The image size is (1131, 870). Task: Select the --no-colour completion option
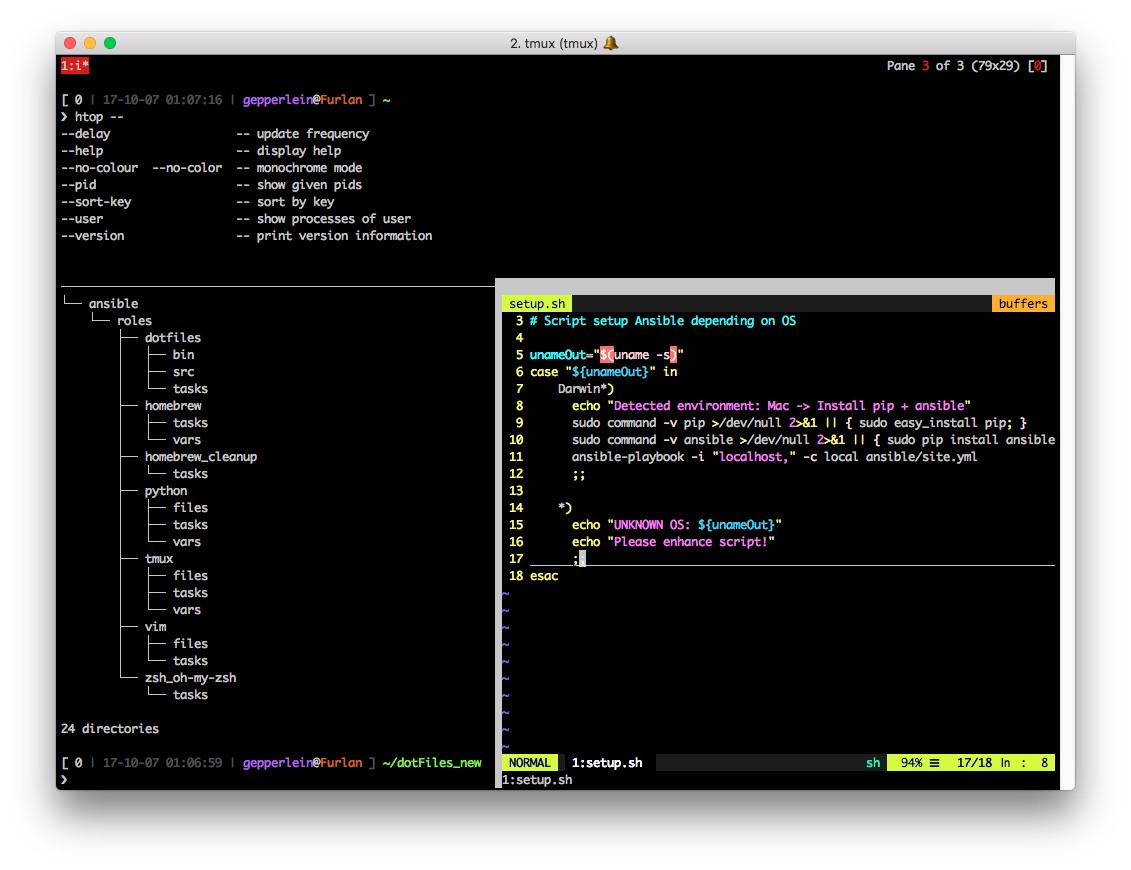[100, 167]
